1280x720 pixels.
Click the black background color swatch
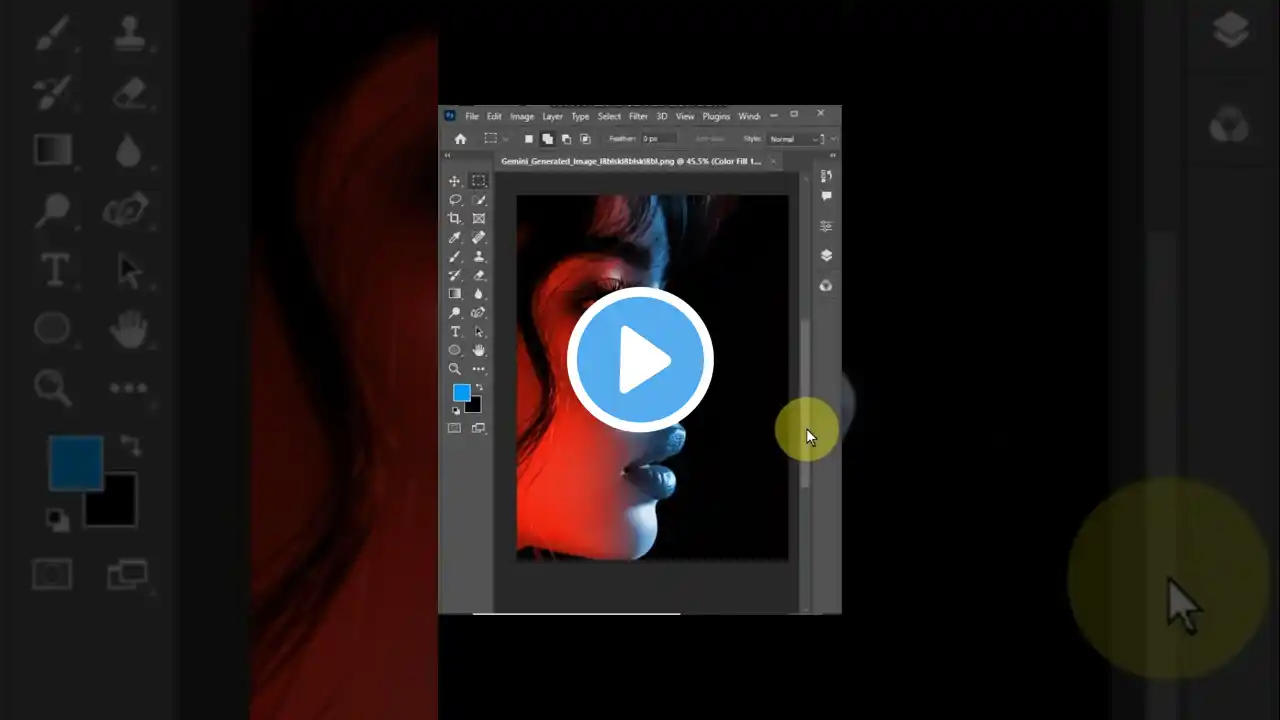[474, 405]
